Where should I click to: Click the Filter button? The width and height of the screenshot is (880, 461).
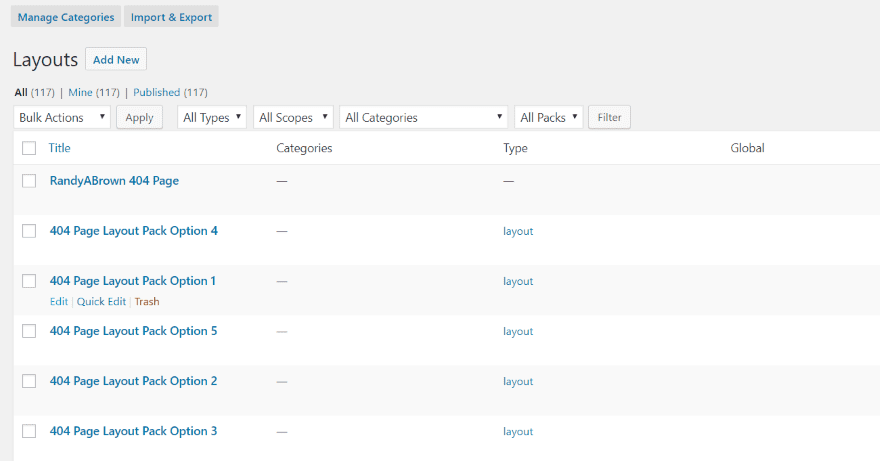(x=609, y=117)
